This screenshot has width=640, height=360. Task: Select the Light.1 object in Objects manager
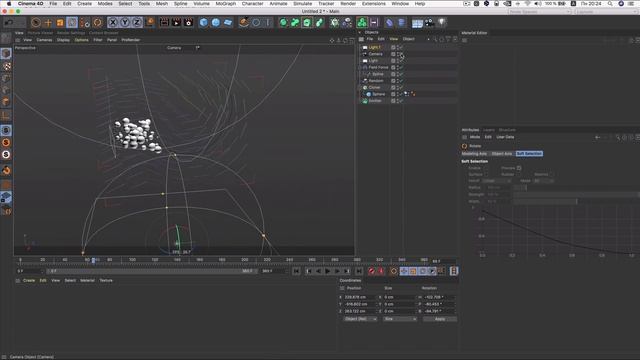374,47
